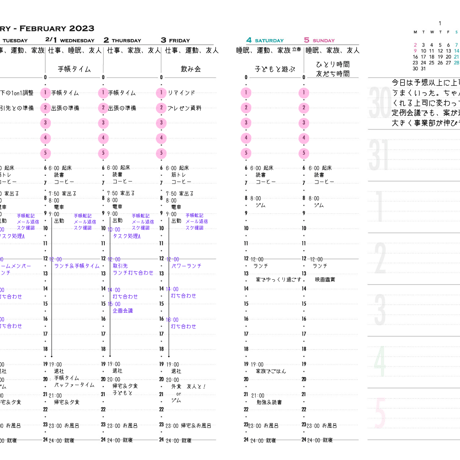Screen dimensions: 460x460
Task: Select the 5 Sunday column heading
Action: [319, 40]
